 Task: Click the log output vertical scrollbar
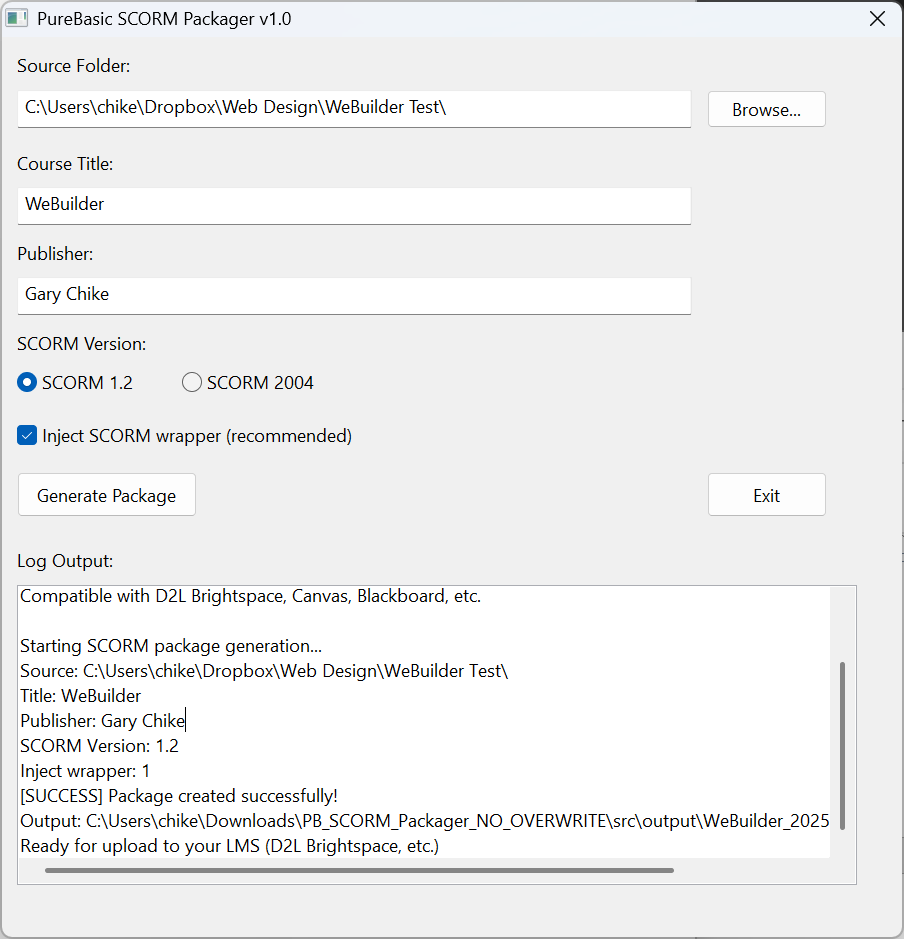[843, 744]
